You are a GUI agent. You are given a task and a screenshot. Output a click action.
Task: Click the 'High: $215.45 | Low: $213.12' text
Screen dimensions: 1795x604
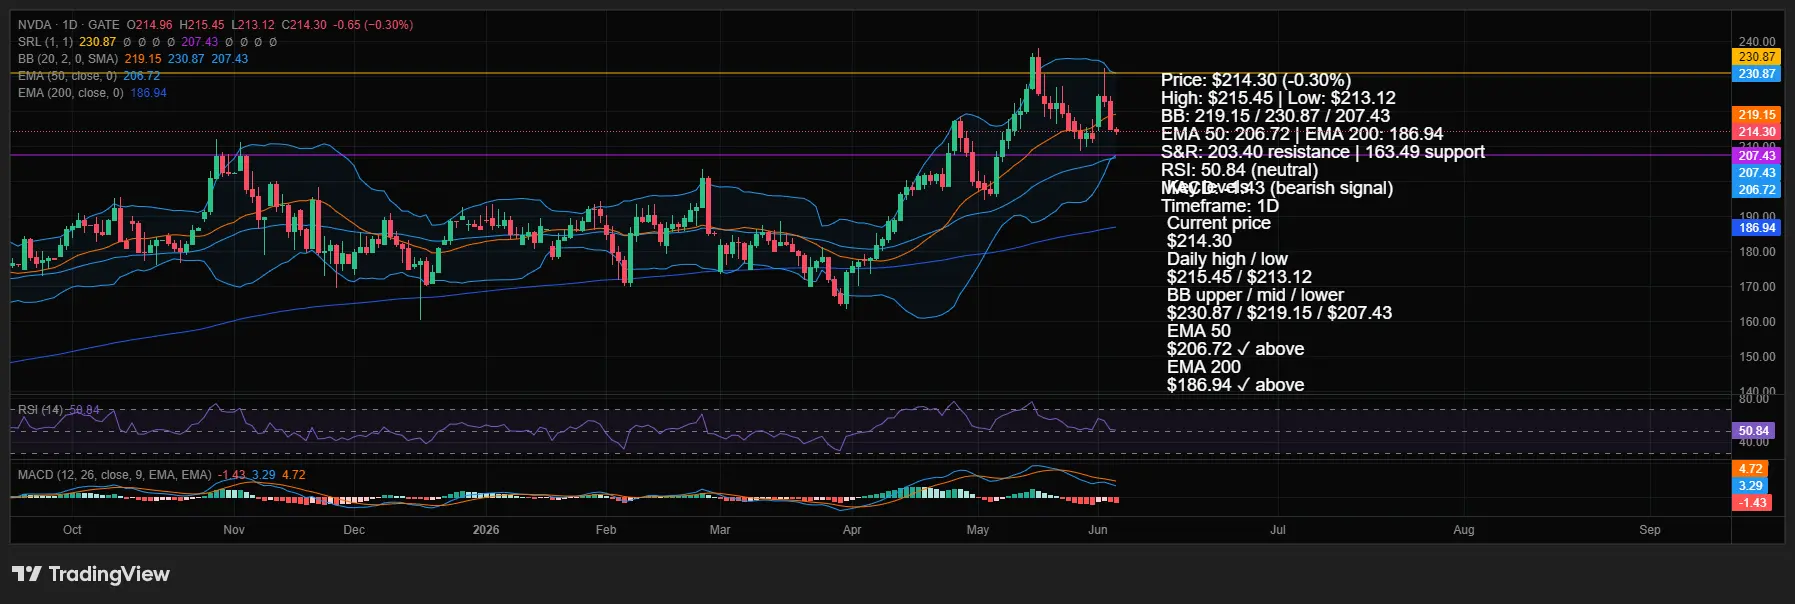(x=1278, y=98)
